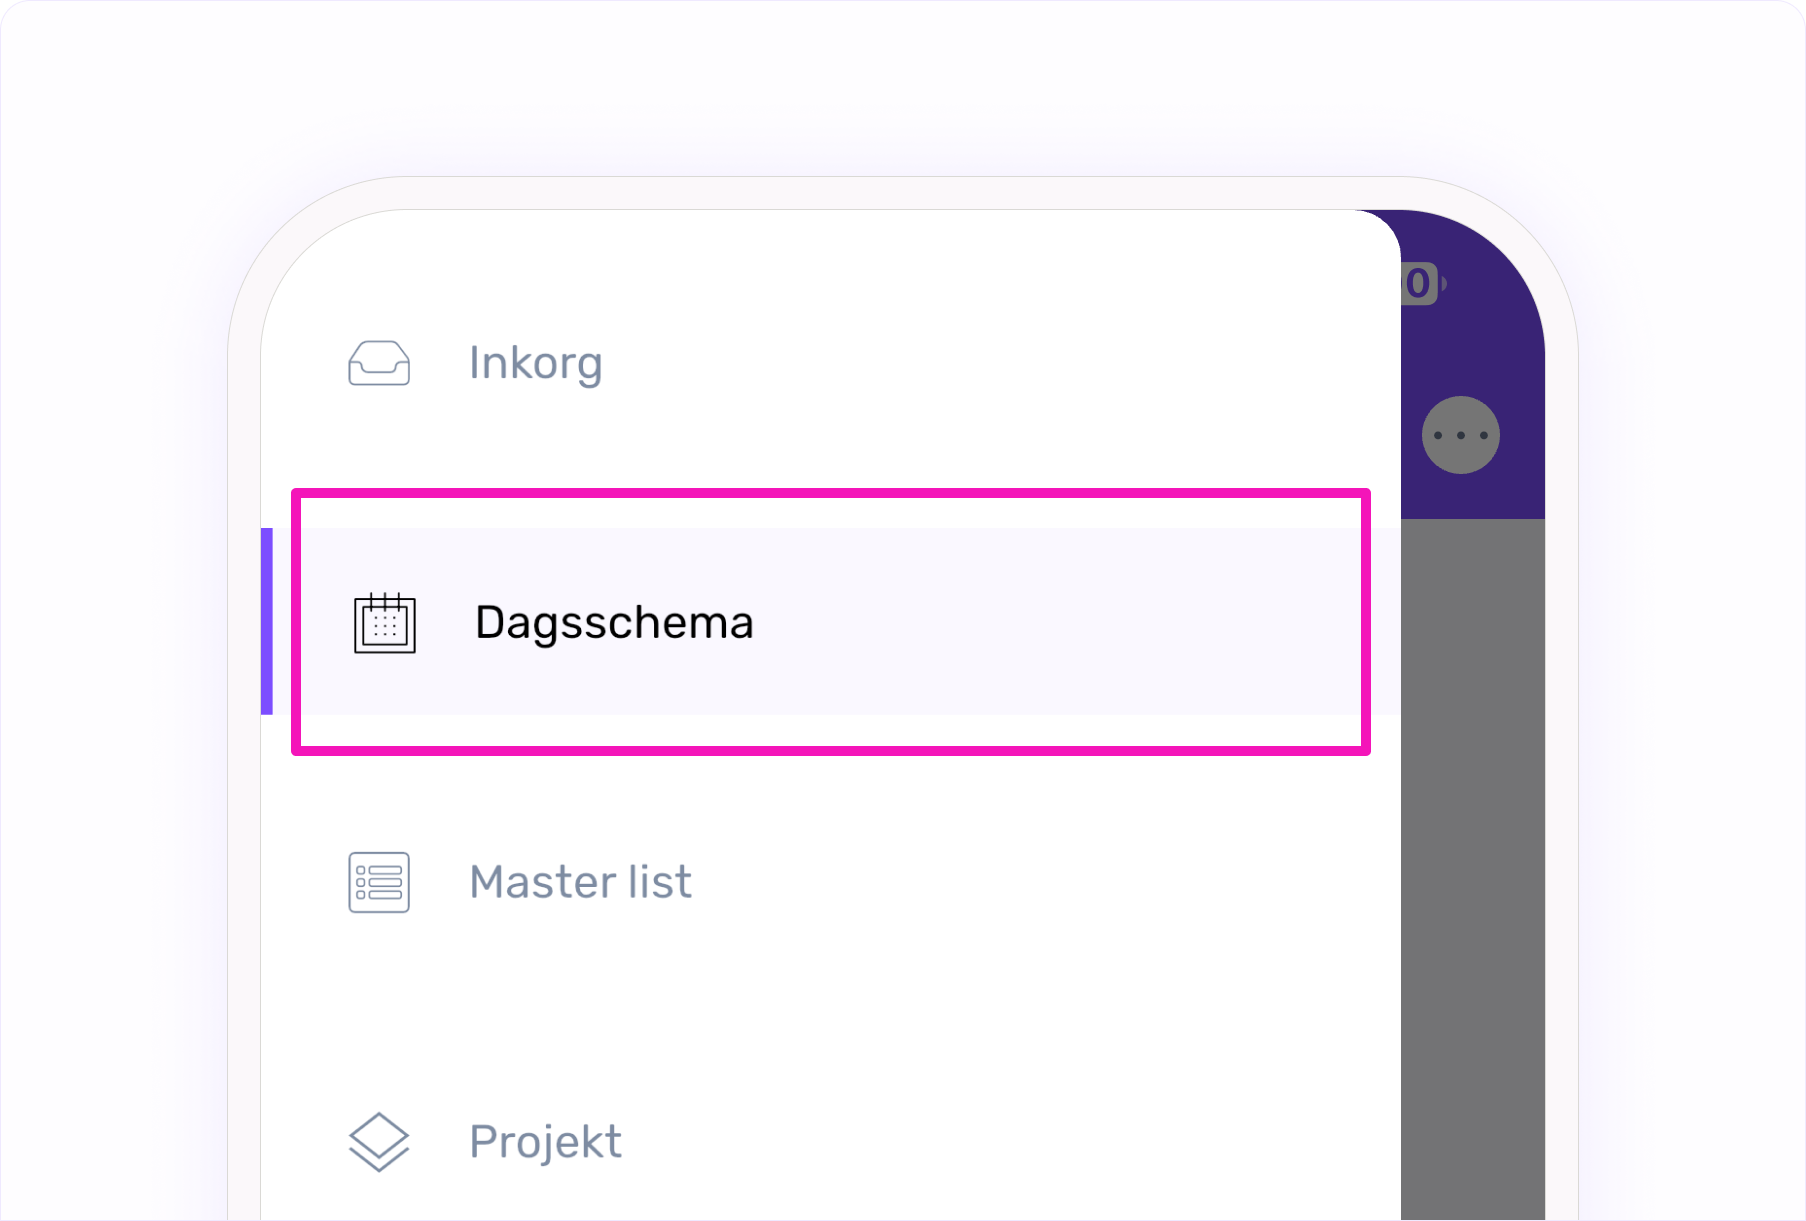Navigate to Projekt by its label
The image size is (1806, 1221).
[x=545, y=1141]
